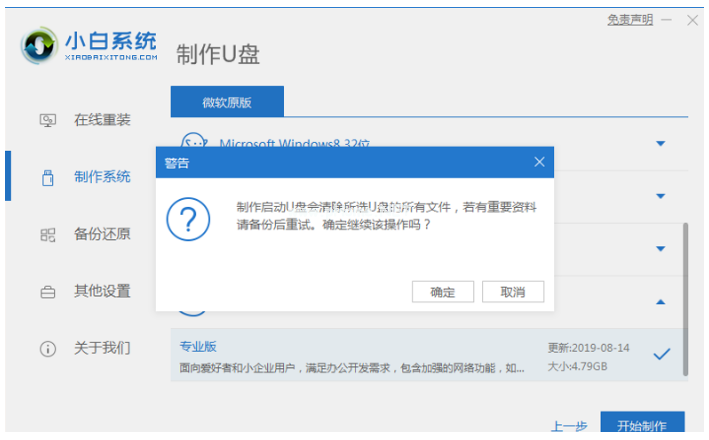Confirm the warning with 确定
Screen dimensions: 709x440
(x=443, y=292)
